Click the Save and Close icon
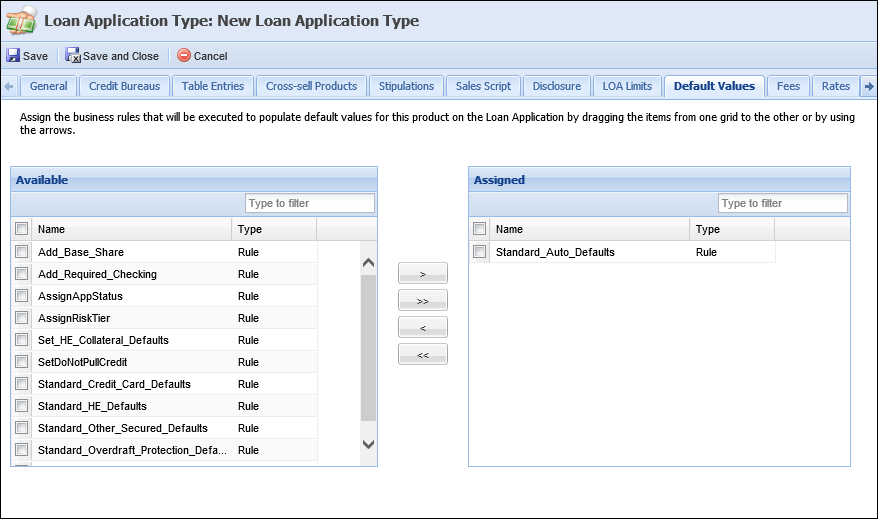 coord(73,55)
